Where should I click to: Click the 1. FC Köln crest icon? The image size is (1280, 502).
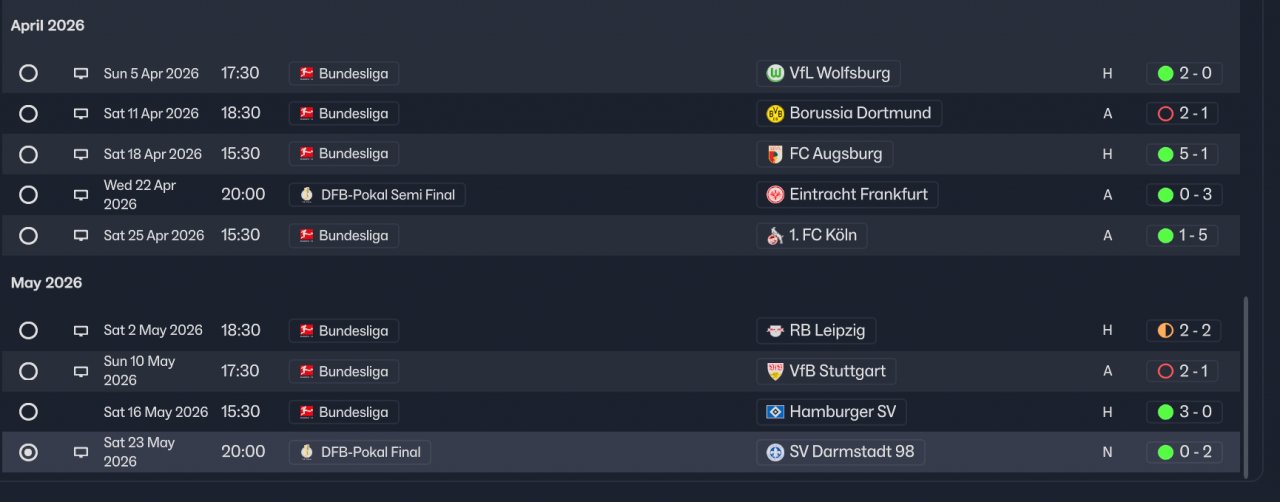(775, 236)
